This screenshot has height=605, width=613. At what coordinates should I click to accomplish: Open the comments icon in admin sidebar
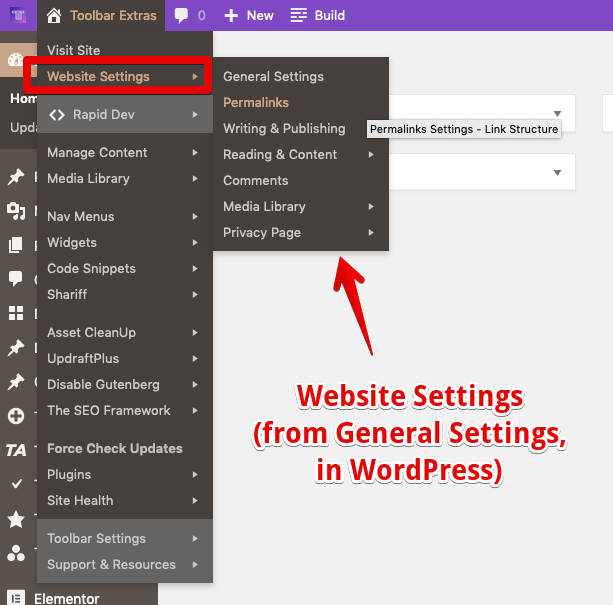(16, 279)
